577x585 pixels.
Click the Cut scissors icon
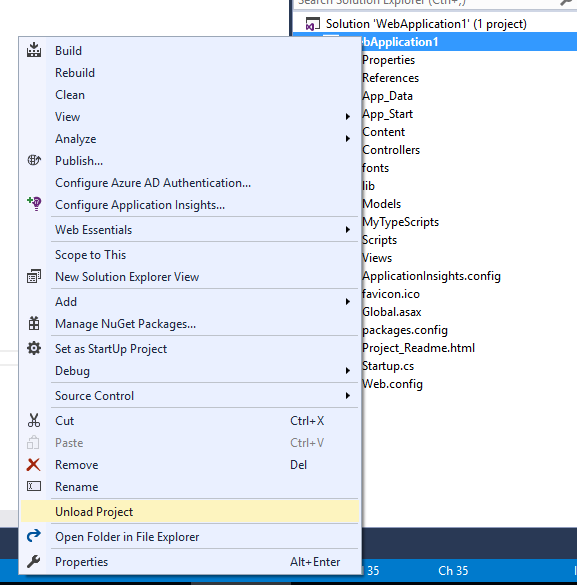[34, 420]
